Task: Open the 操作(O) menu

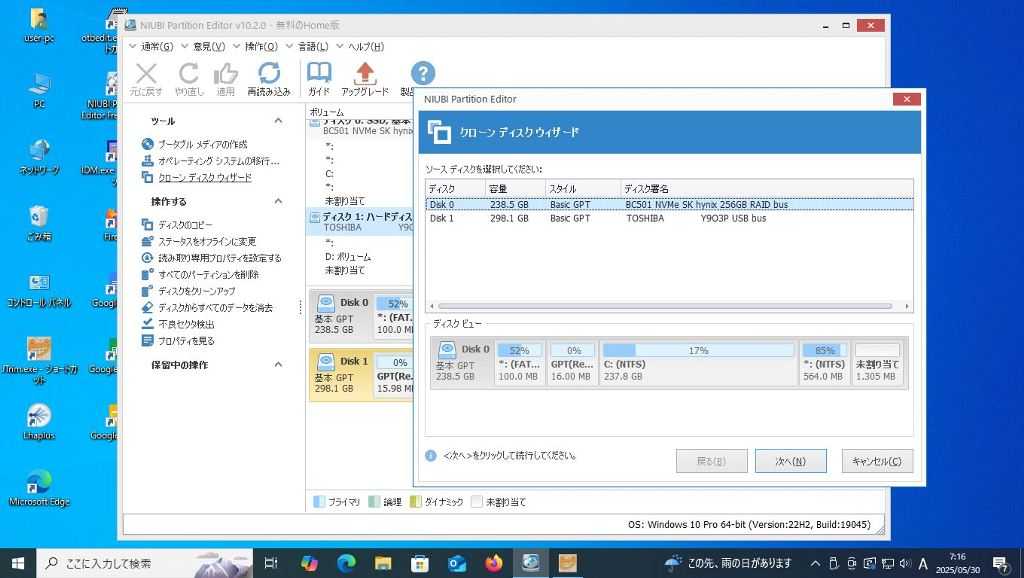Action: coord(263,46)
